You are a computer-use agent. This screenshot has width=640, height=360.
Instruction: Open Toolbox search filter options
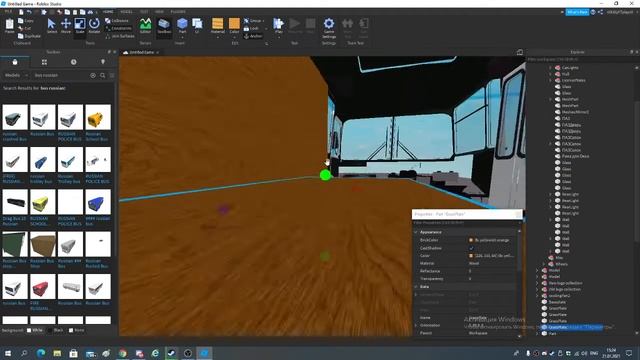[112, 76]
